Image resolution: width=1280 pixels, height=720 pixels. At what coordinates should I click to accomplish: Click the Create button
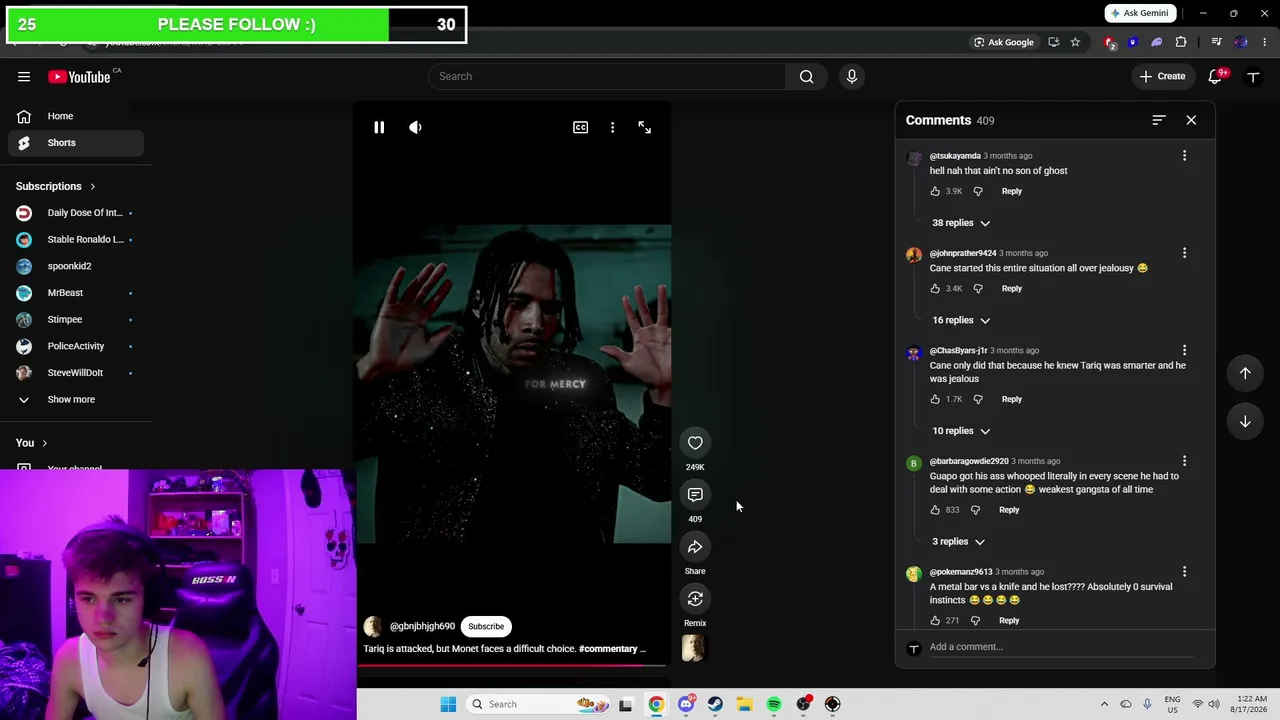(1162, 77)
